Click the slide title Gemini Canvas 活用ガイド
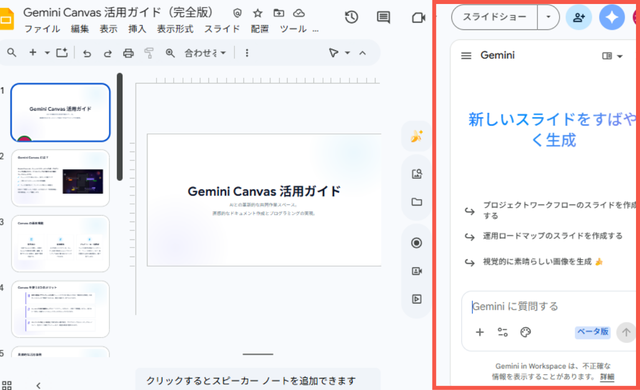 tap(264, 191)
